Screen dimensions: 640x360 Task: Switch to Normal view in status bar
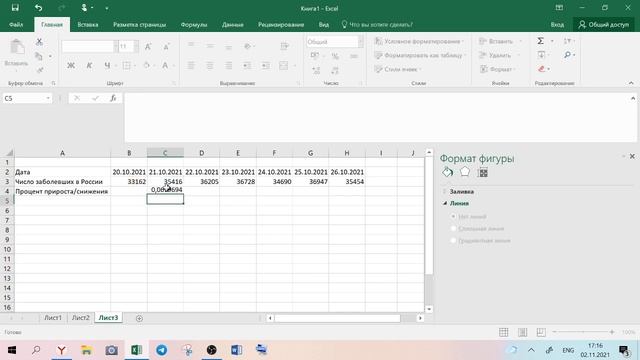(x=504, y=332)
